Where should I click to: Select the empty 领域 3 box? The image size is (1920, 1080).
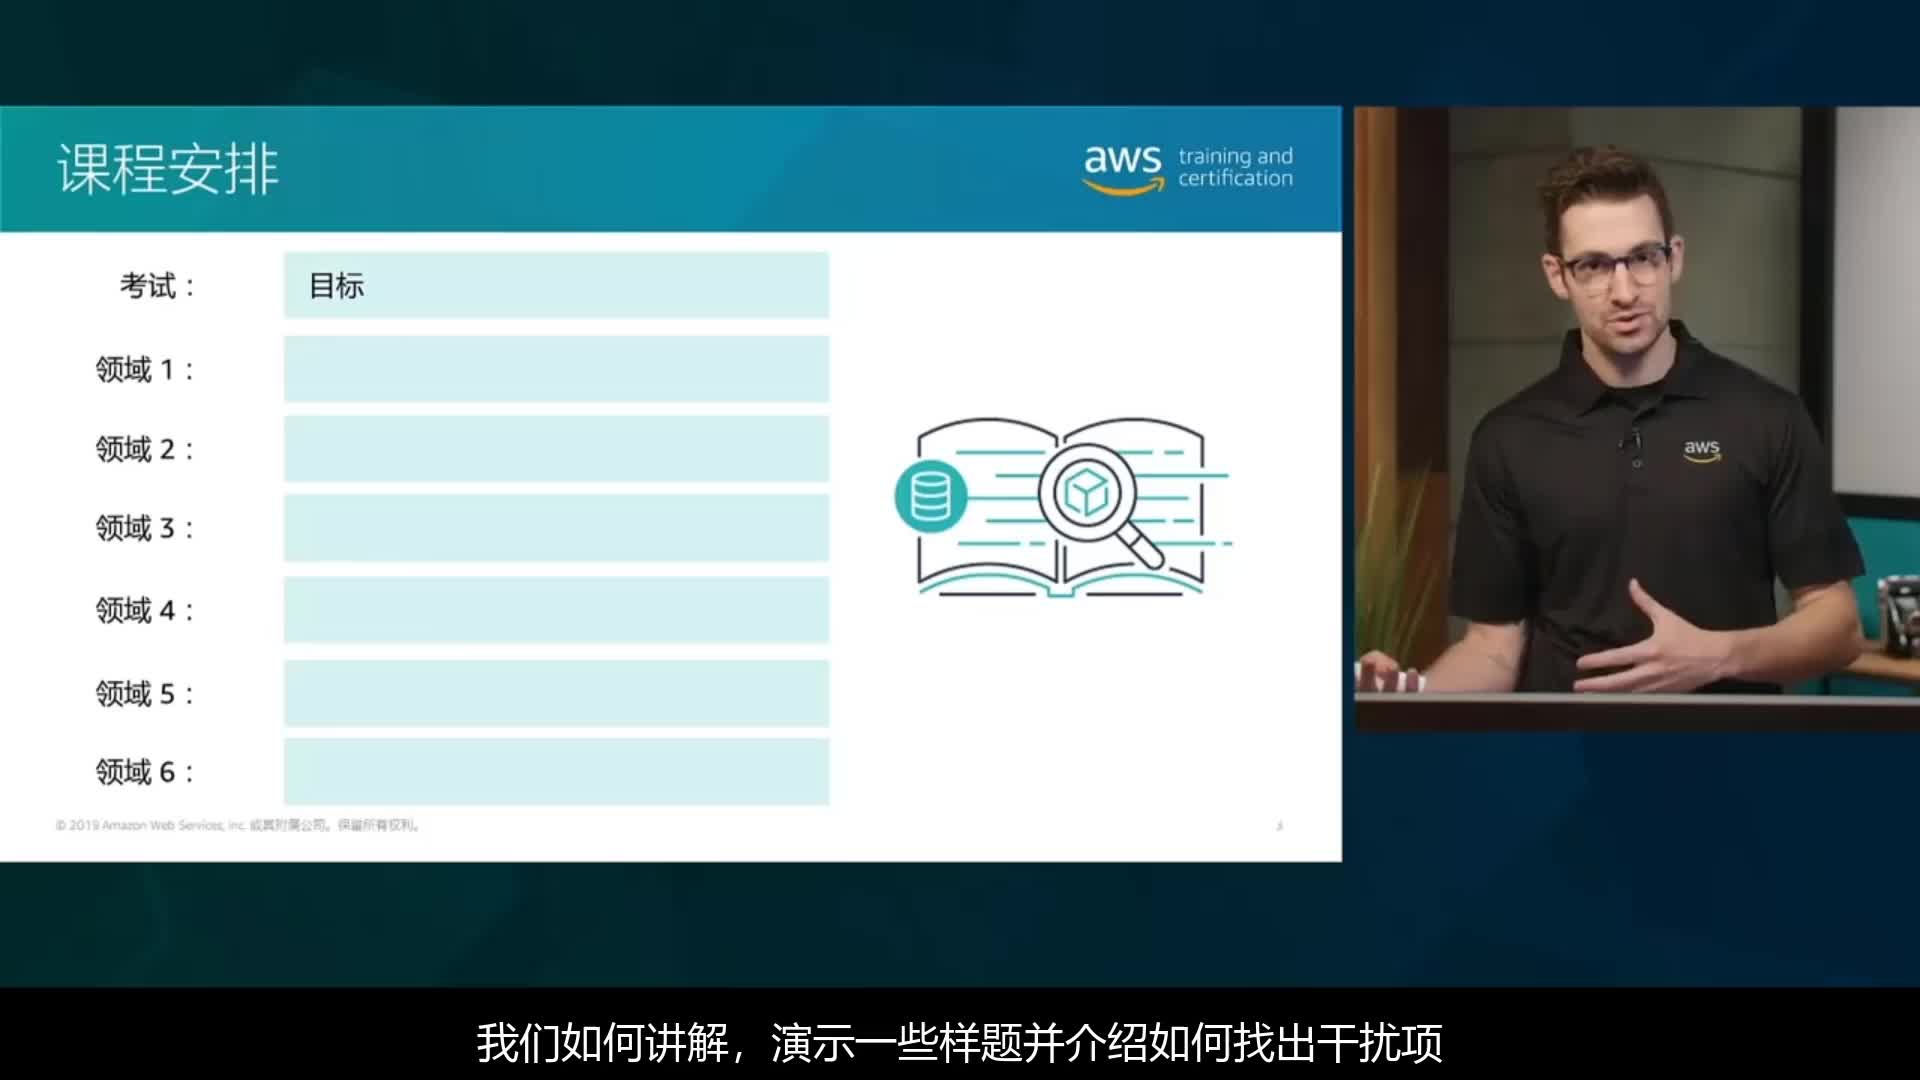[556, 528]
